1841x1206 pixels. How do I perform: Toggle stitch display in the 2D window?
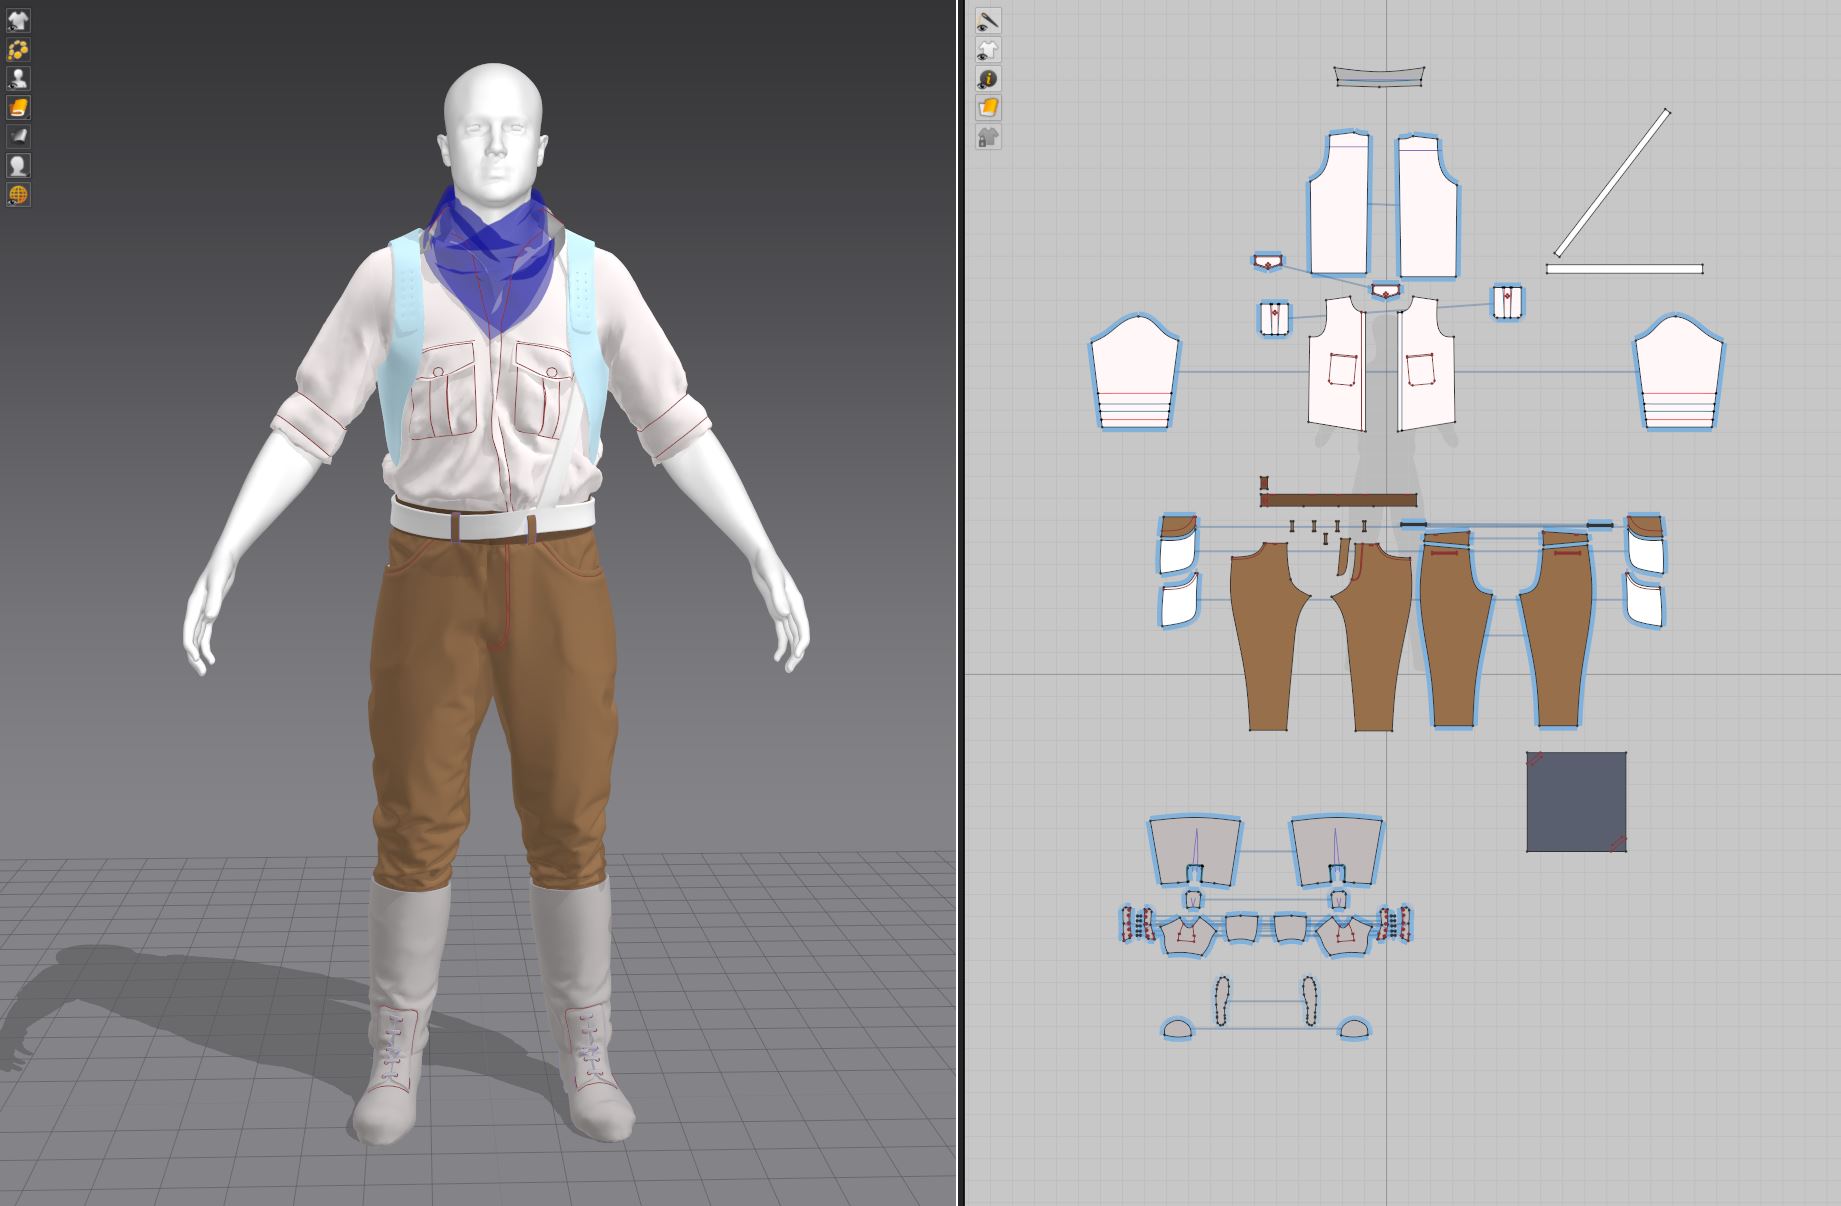986,22
